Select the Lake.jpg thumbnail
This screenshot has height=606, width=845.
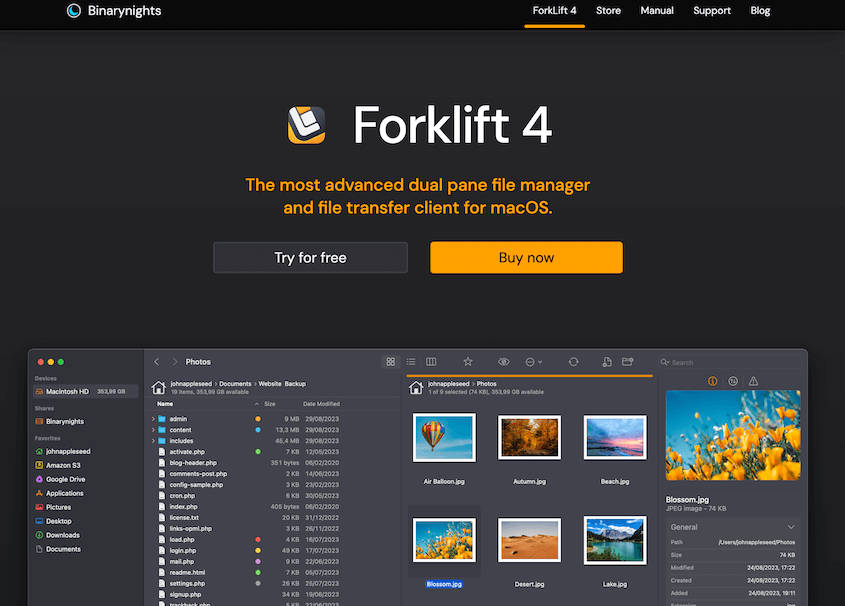pyautogui.click(x=615, y=540)
